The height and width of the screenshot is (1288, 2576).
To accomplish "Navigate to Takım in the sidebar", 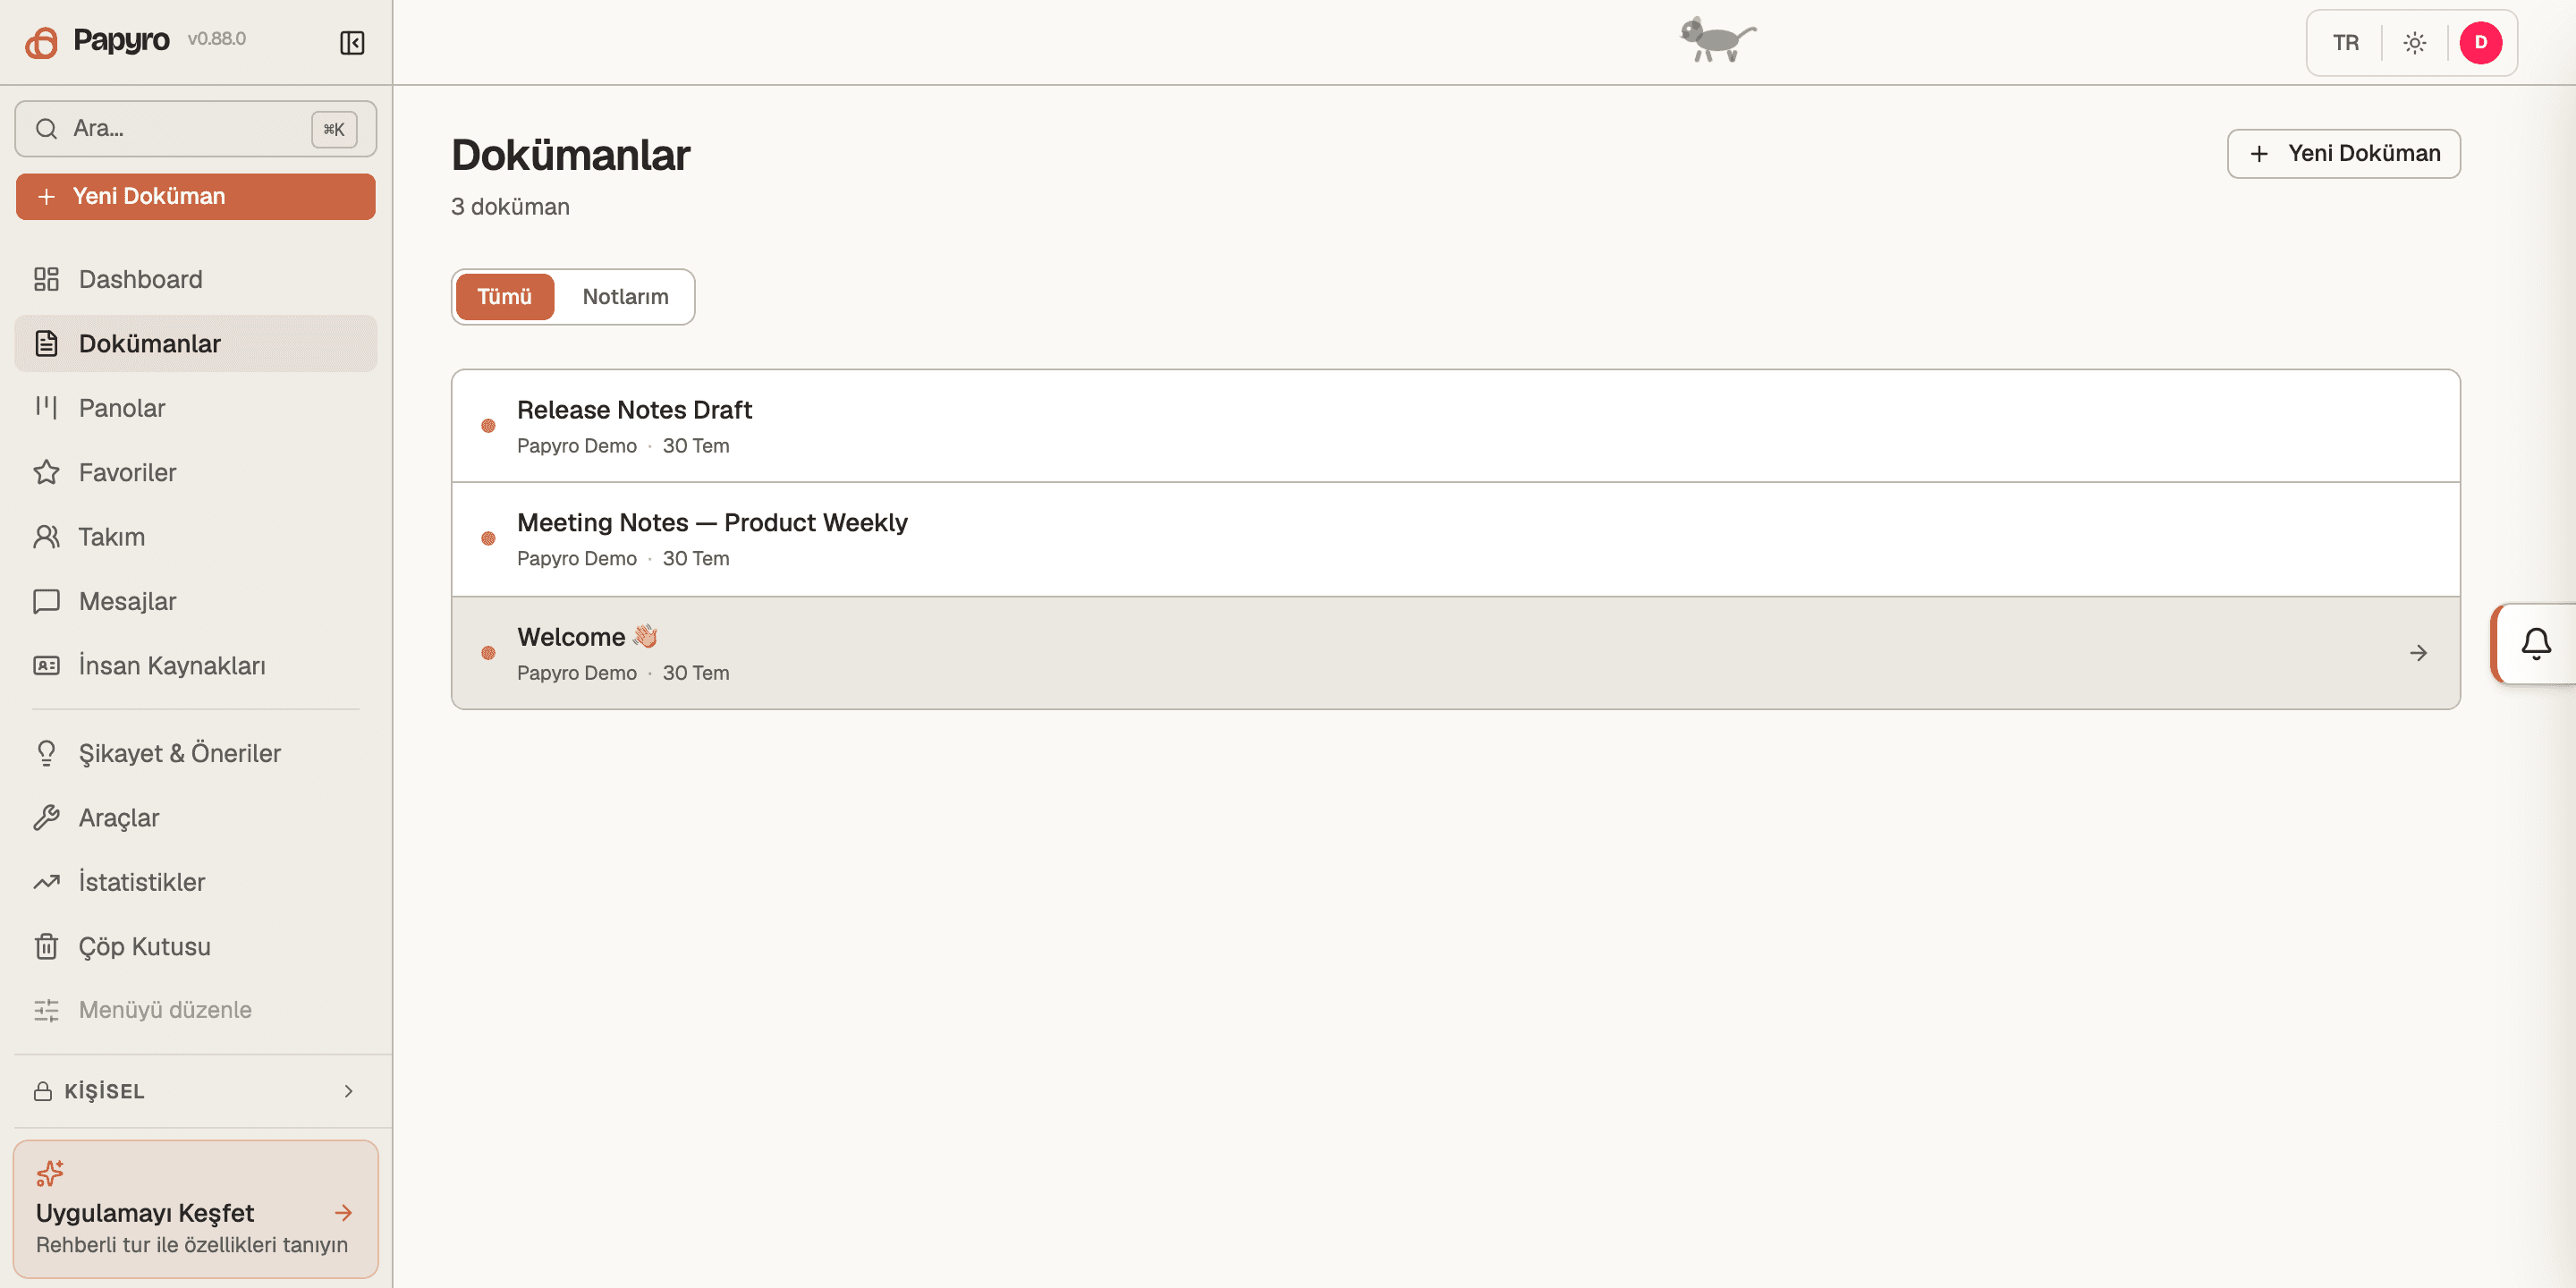I will [x=196, y=537].
